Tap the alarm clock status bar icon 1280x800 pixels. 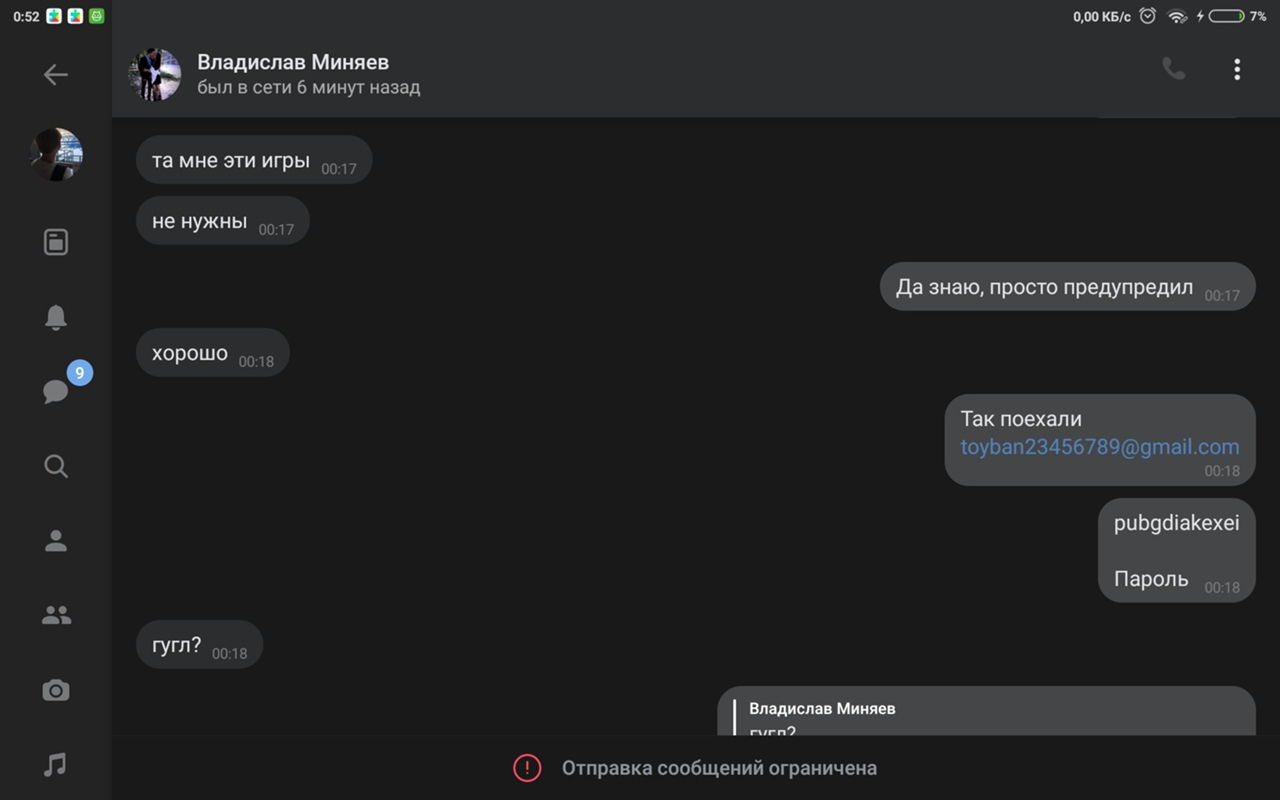(x=1148, y=16)
